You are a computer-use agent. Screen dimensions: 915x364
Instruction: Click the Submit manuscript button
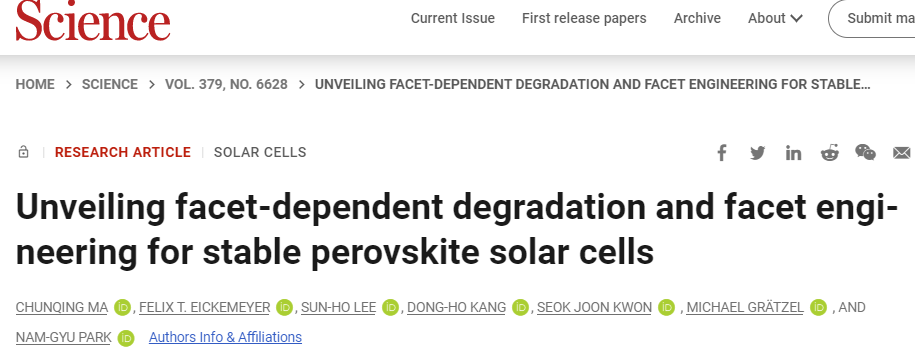pyautogui.click(x=872, y=19)
